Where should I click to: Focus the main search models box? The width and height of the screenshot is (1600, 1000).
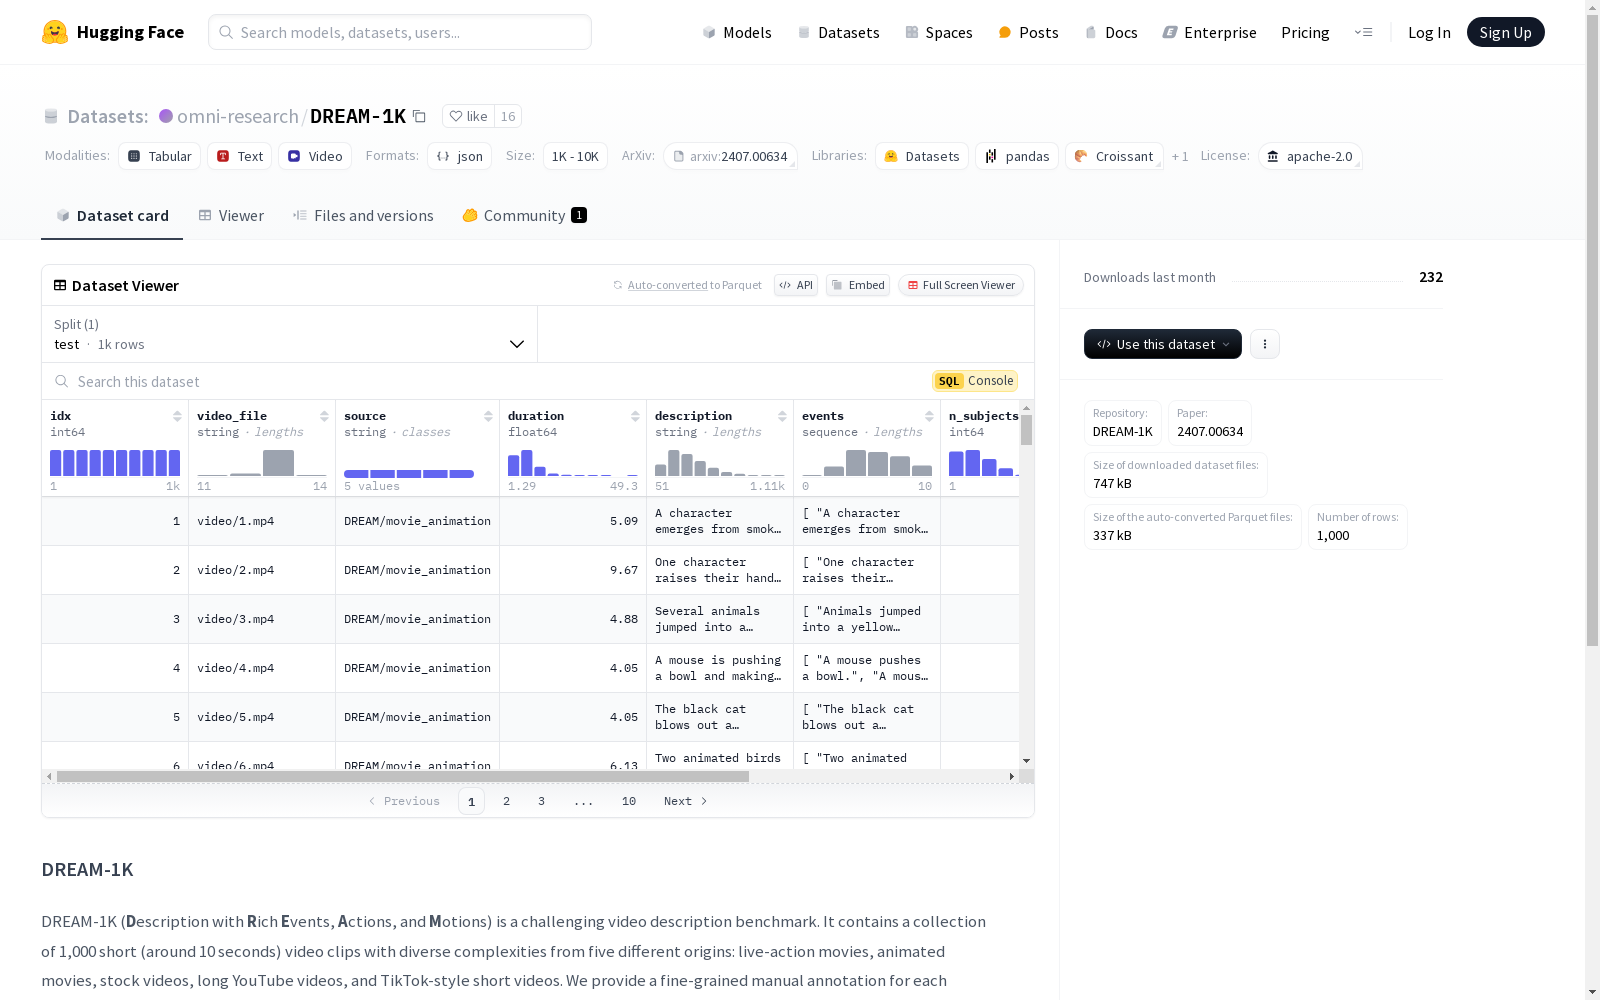point(400,32)
